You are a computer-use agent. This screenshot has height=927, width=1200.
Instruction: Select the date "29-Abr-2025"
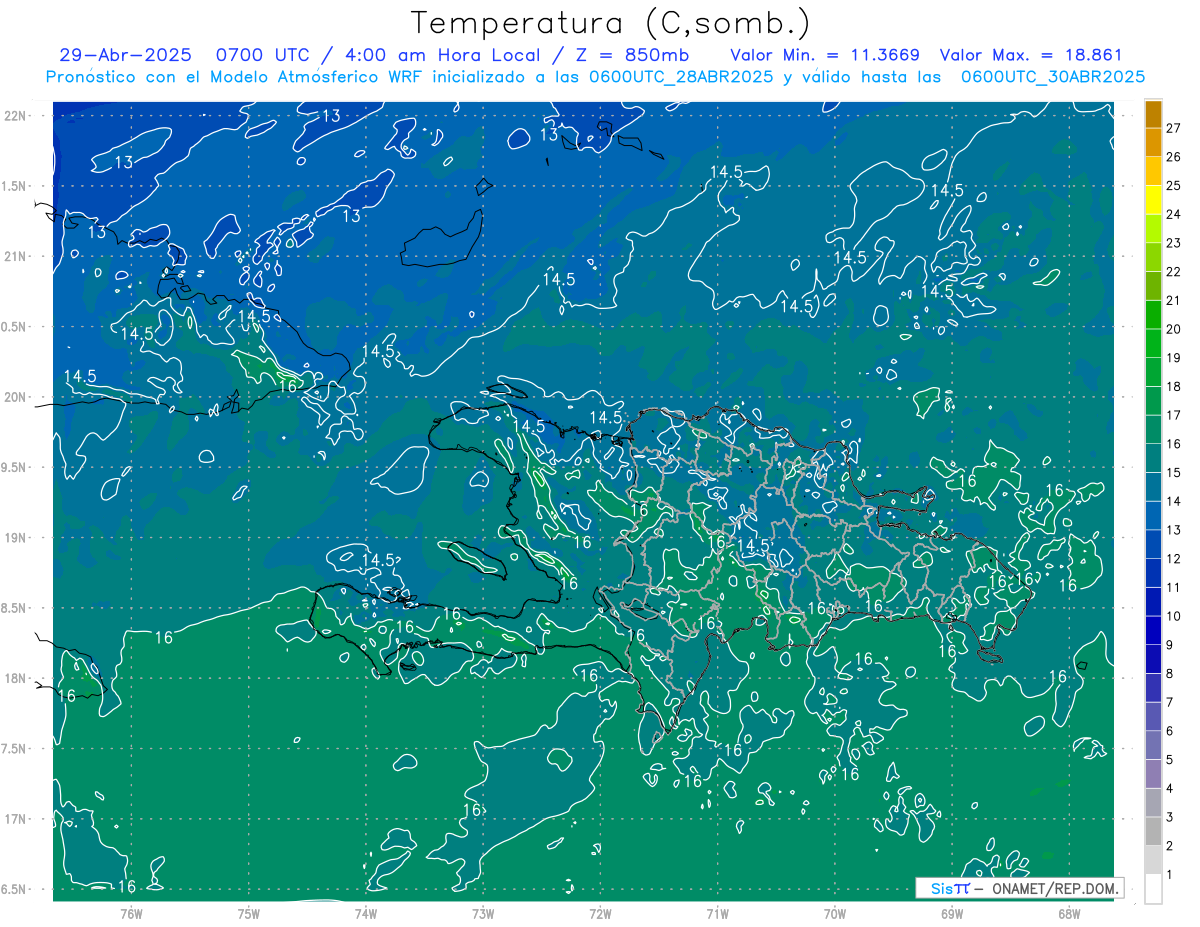(125, 55)
